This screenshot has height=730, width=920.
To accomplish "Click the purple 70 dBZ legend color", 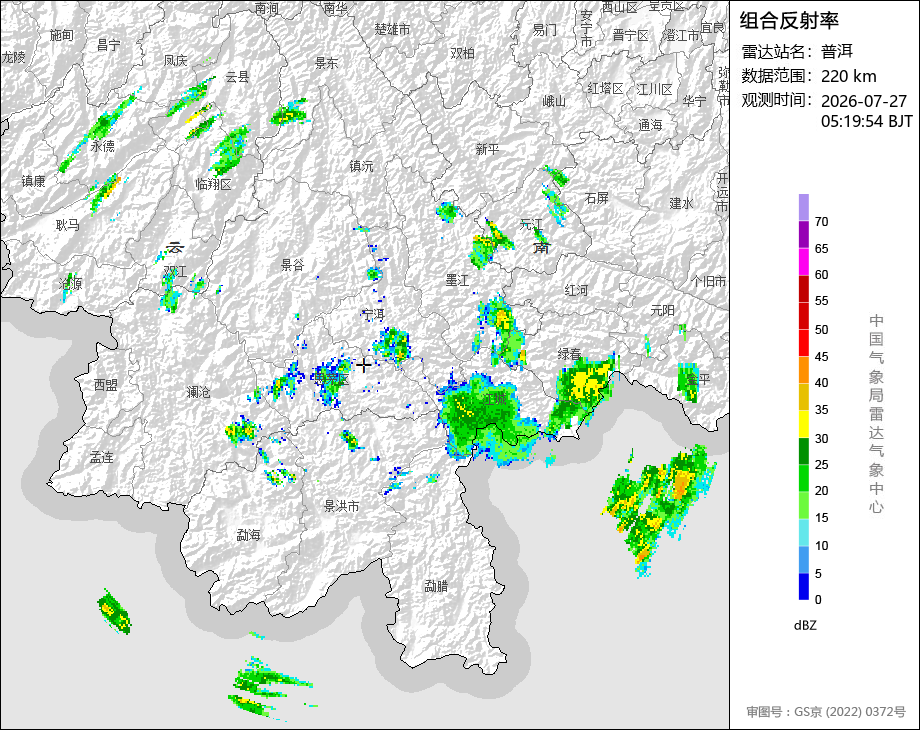I will point(804,208).
